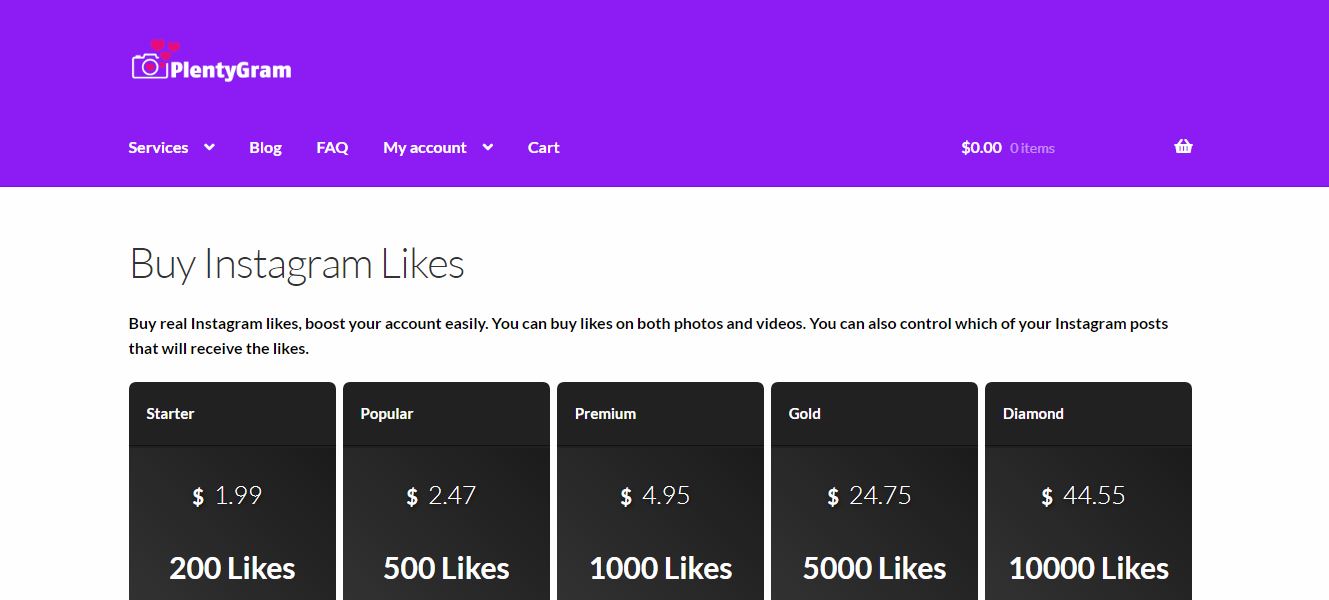
Task: Click the $0.00 cart total
Action: (x=981, y=147)
